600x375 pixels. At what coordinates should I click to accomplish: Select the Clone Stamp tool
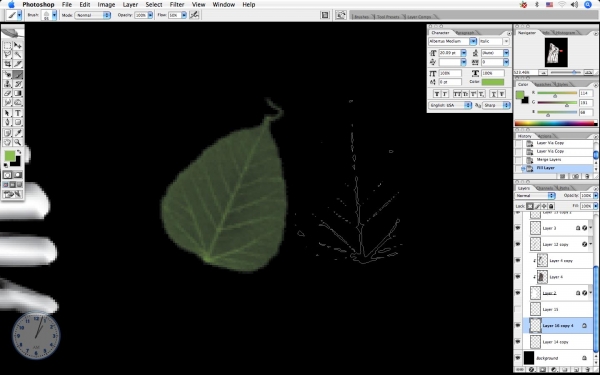coord(7,84)
